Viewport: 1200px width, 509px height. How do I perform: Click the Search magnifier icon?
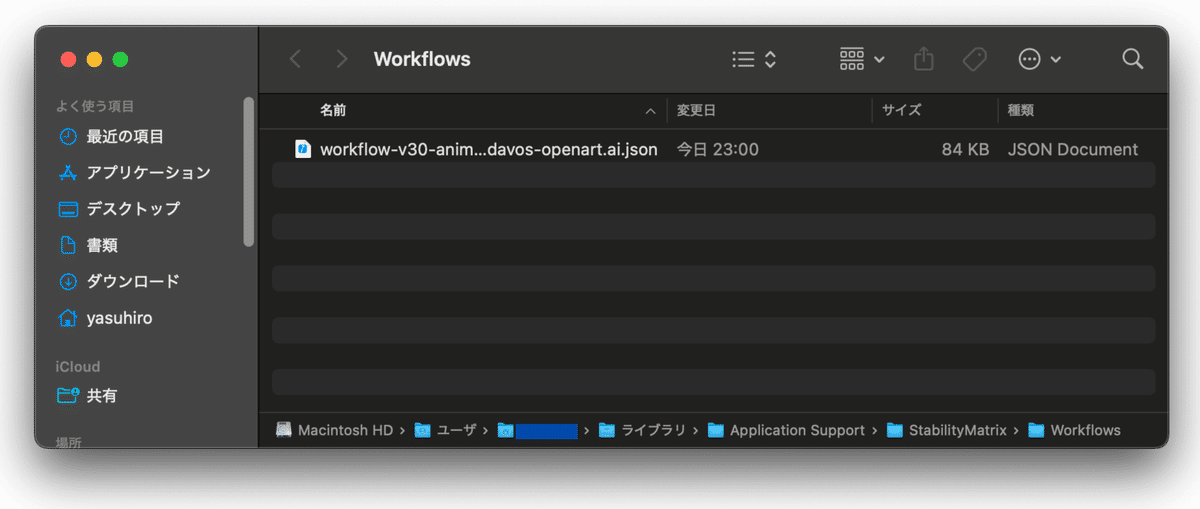(1132, 59)
